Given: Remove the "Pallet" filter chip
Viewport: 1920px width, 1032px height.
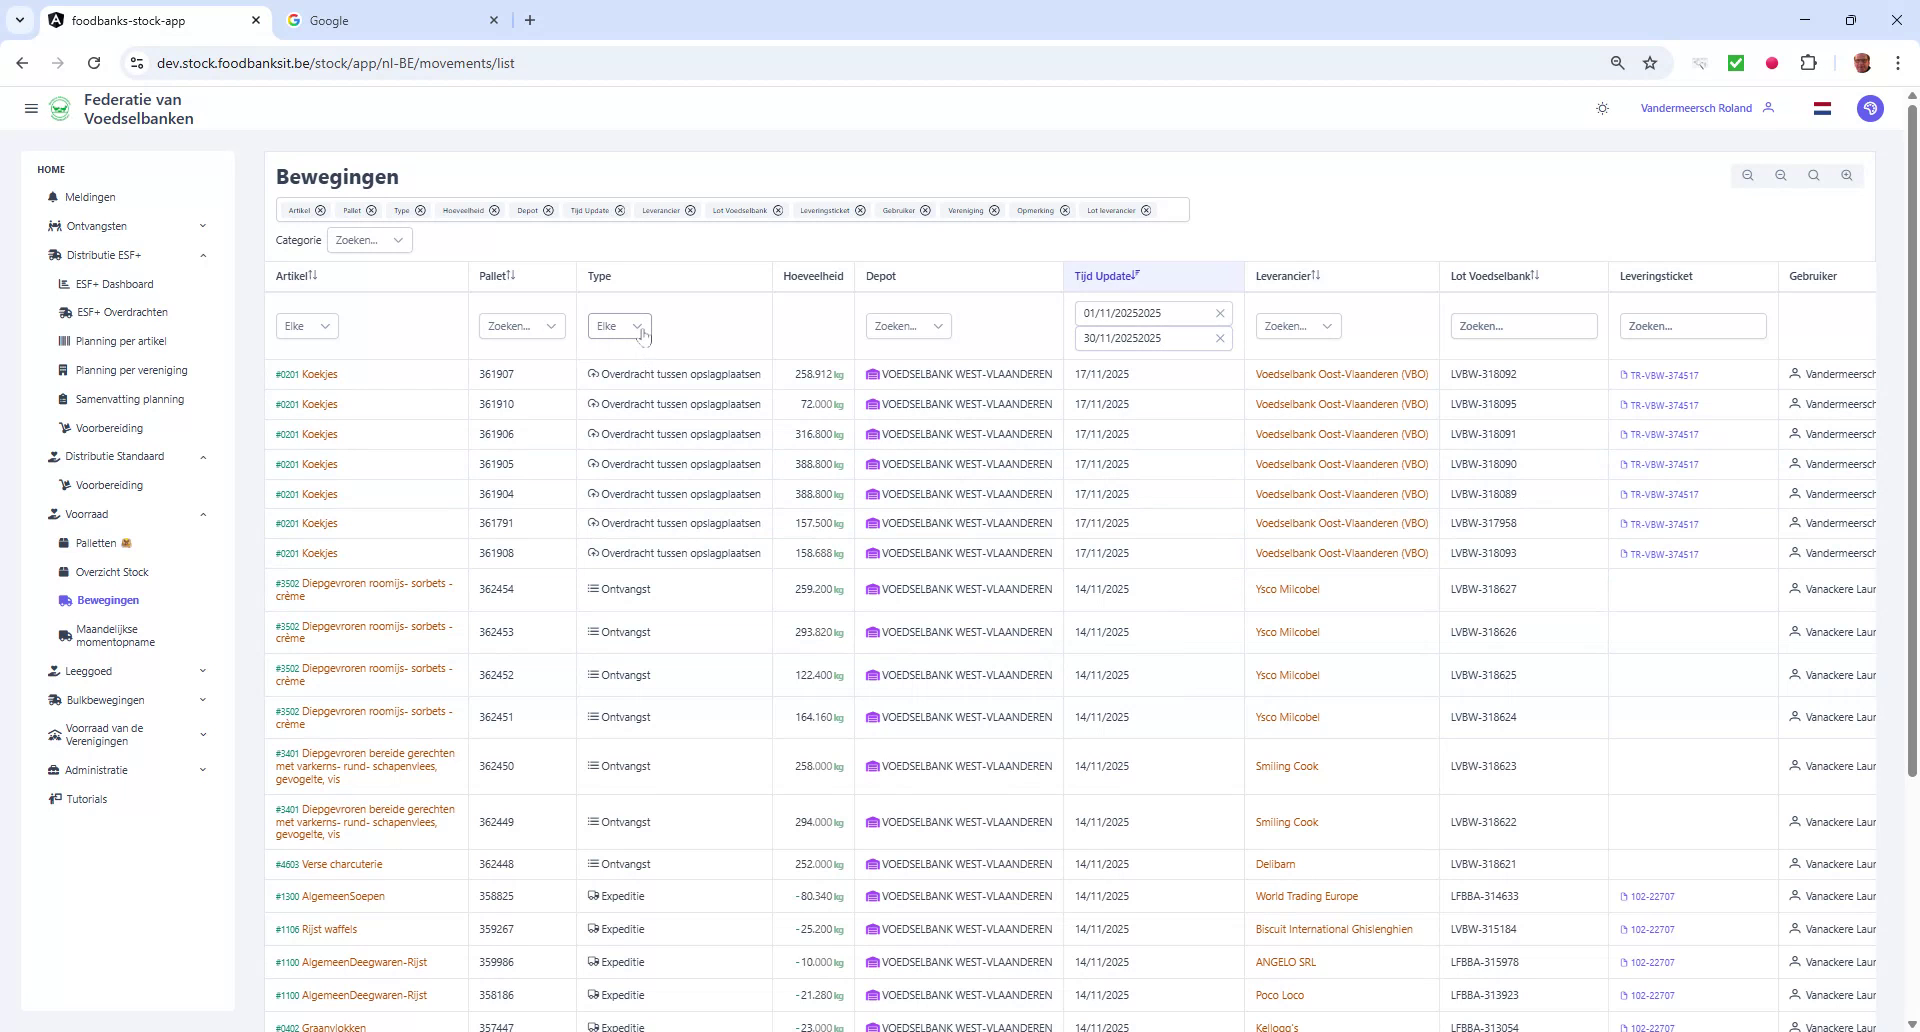Looking at the screenshot, I should [372, 210].
